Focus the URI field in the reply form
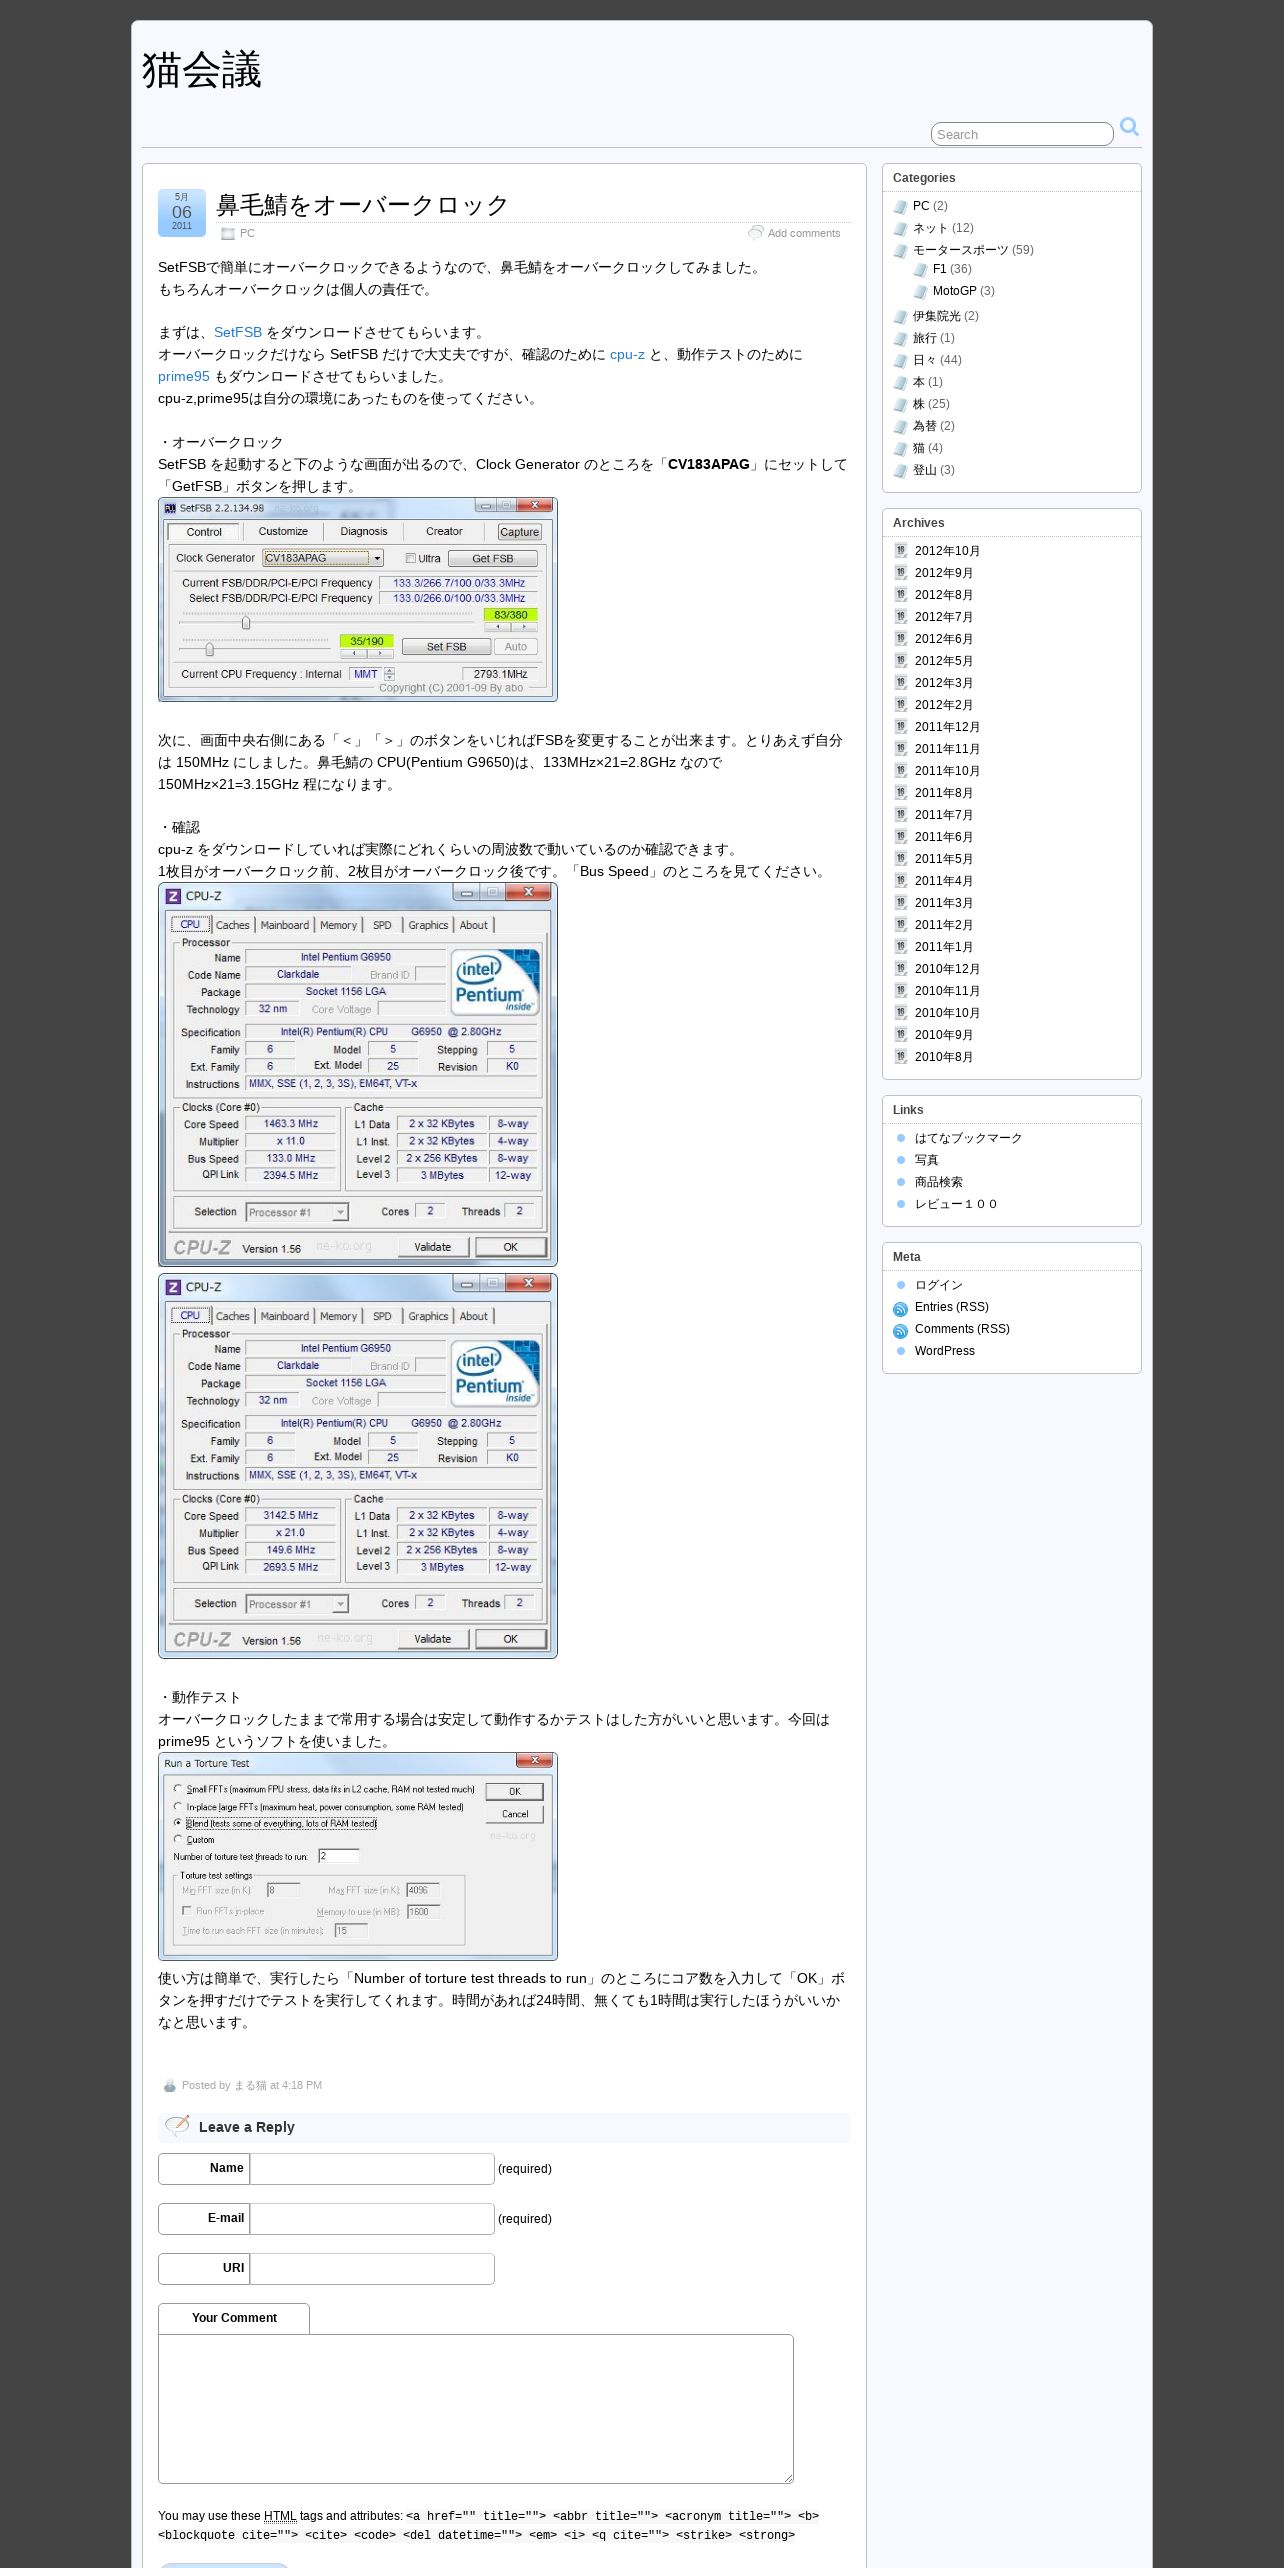This screenshot has width=1284, height=2568. click(x=372, y=2268)
